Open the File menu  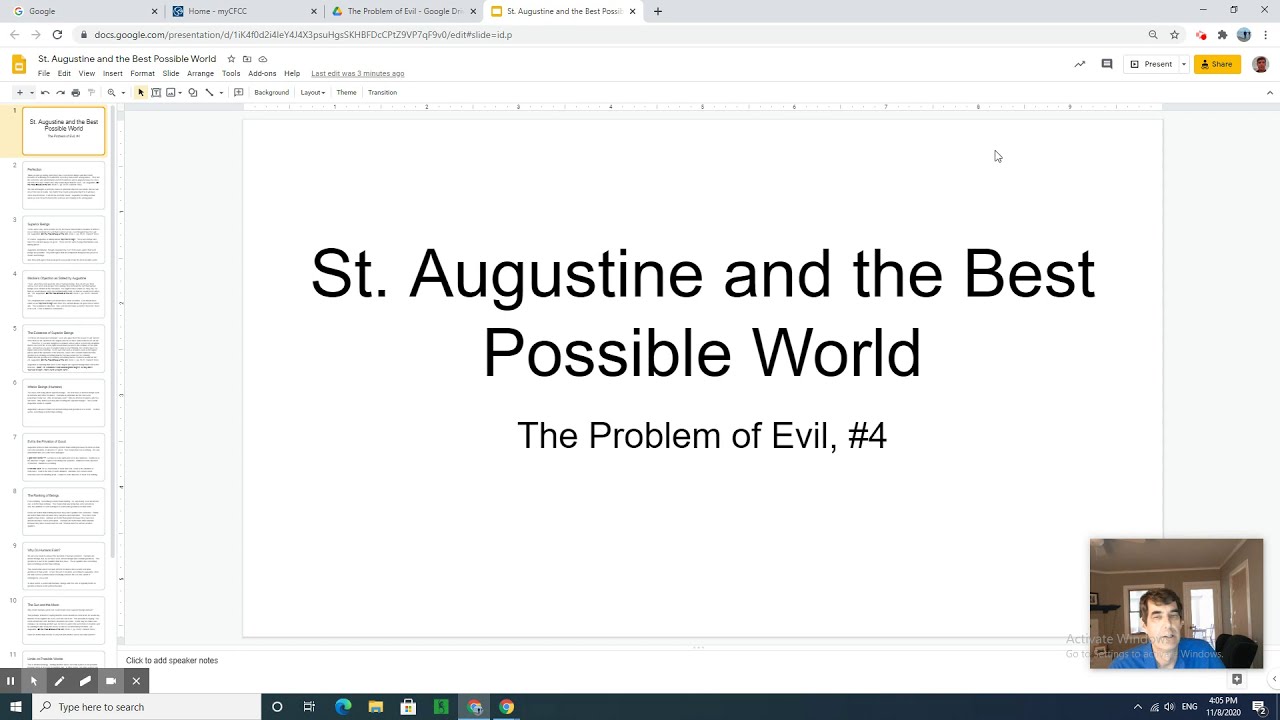[44, 73]
